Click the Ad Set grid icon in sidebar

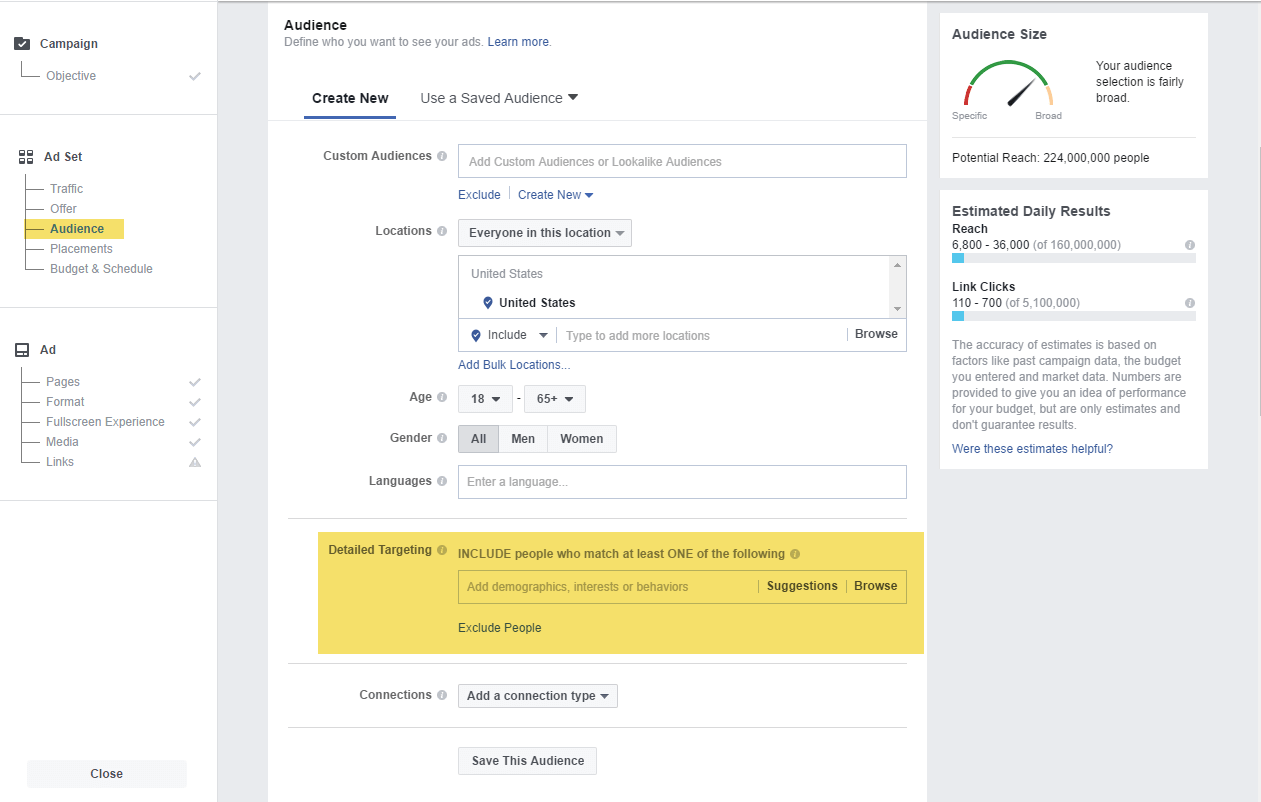(24, 156)
